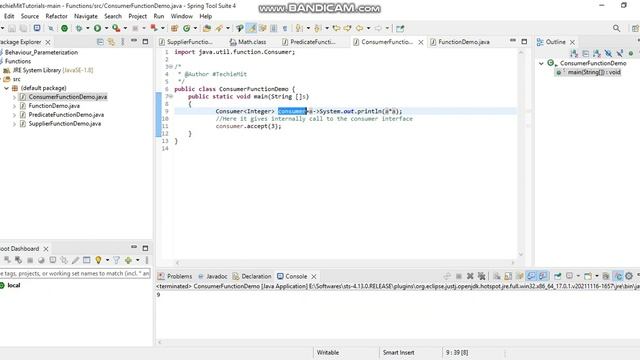
Task: Click Remove All Terminated Launches double X icon
Action: [x=482, y=276]
